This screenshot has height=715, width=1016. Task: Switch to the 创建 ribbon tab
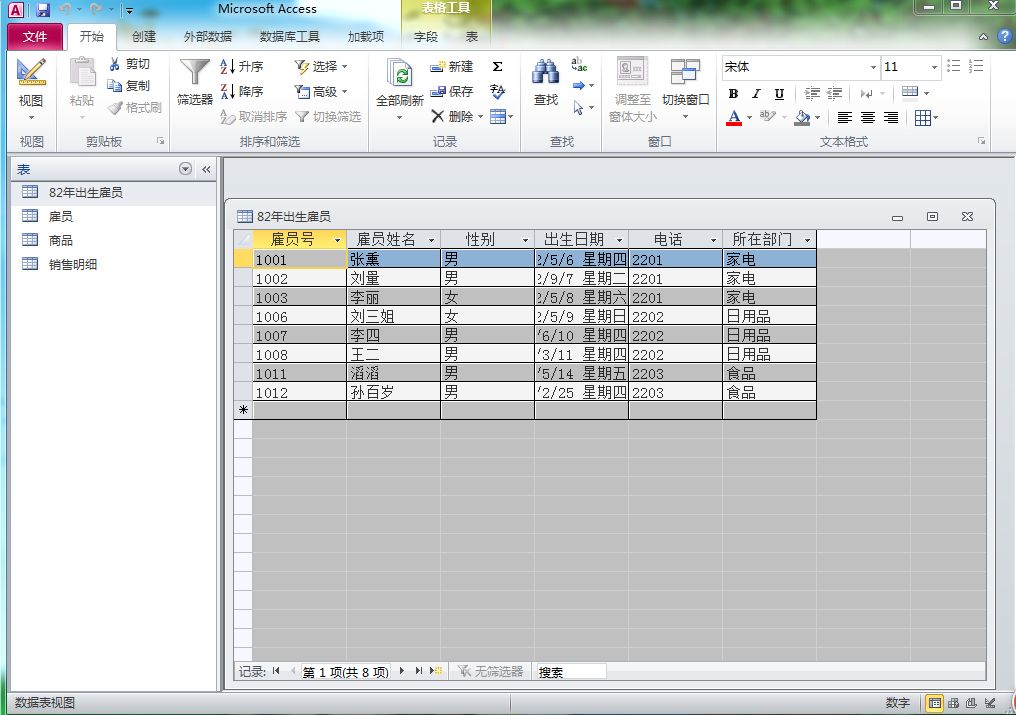click(144, 37)
